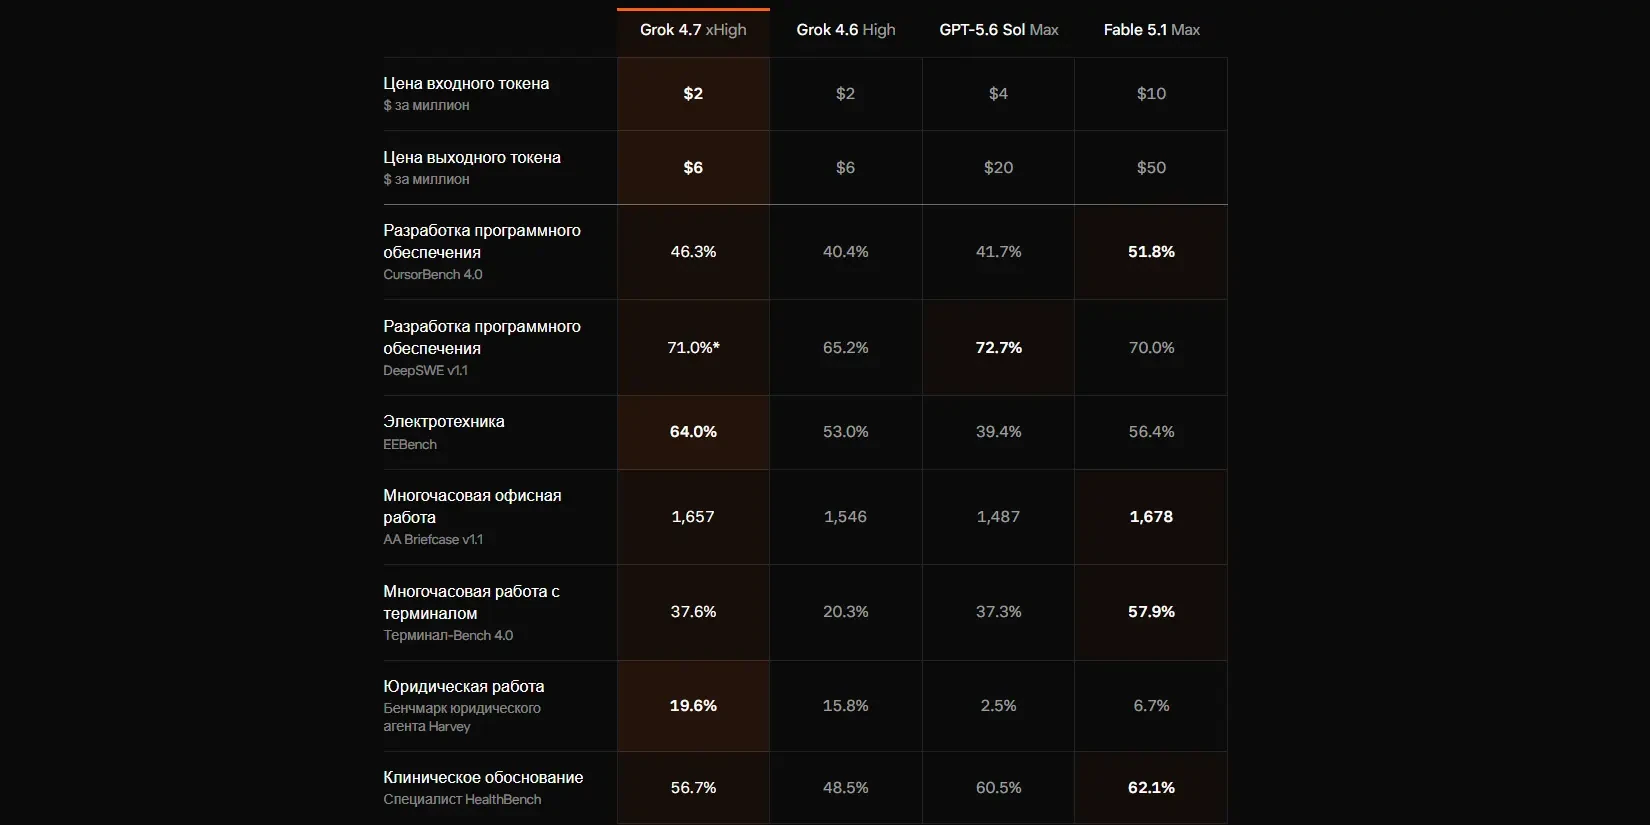Image resolution: width=1650 pixels, height=825 pixels.
Task: Select the 57.9% terminal benchmark score
Action: point(1151,611)
